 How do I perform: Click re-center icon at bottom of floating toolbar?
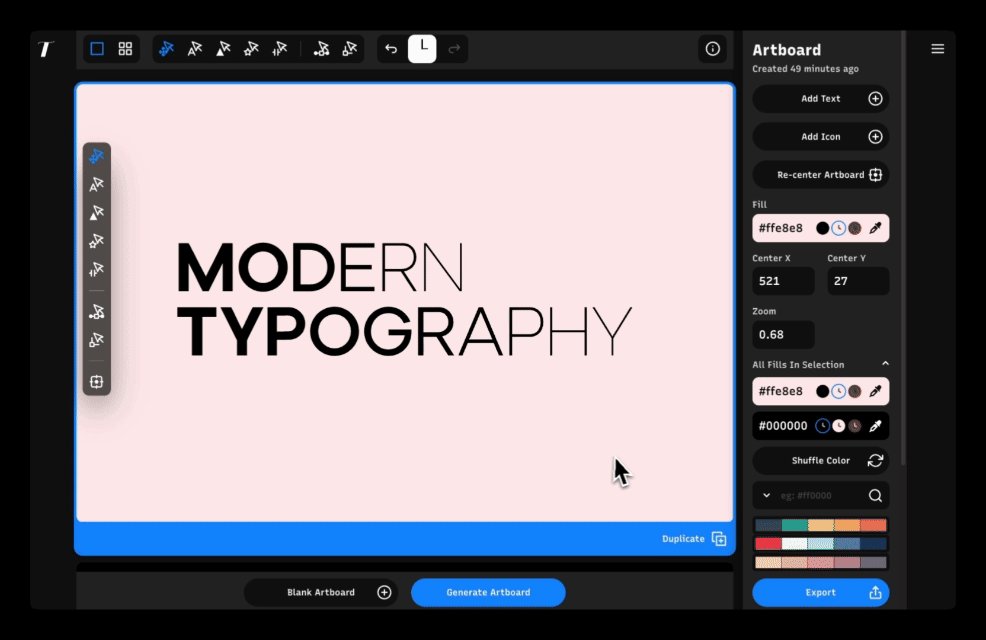coord(96,382)
